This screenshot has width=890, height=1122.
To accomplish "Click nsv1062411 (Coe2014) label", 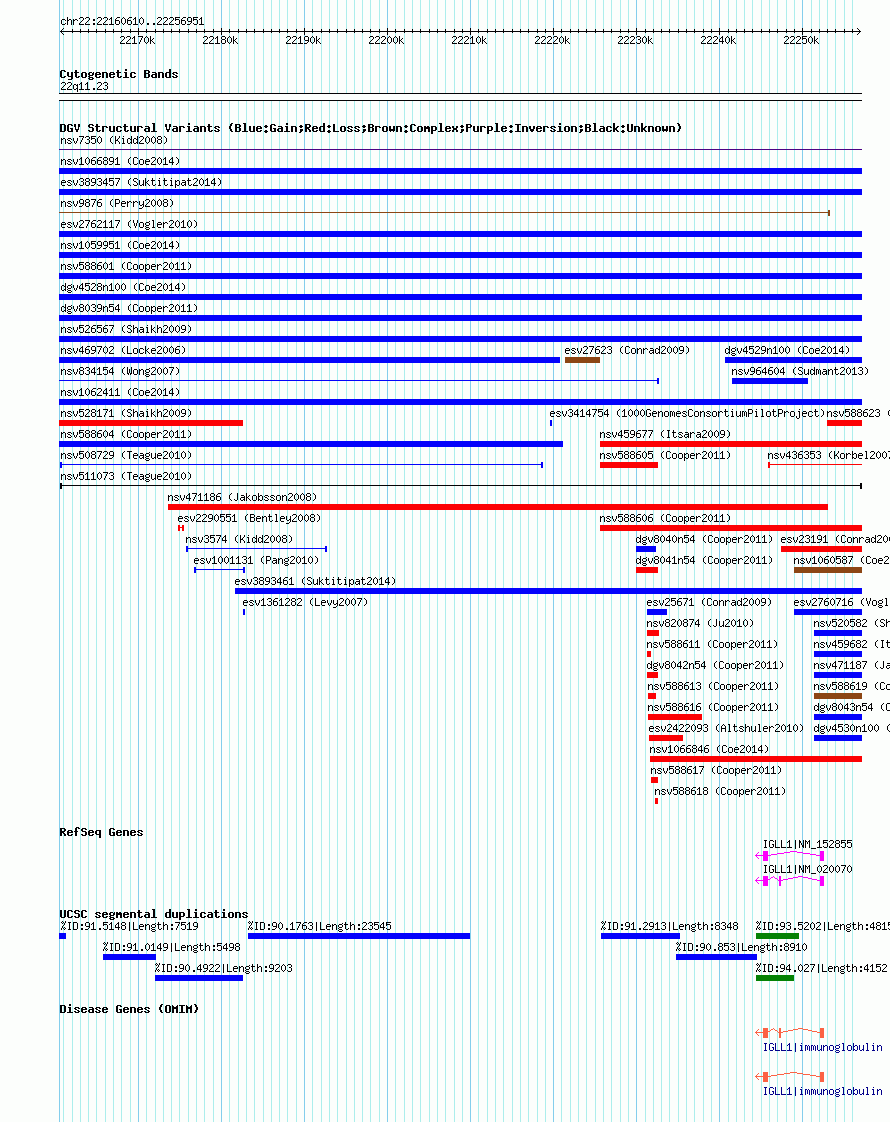I will click(120, 392).
